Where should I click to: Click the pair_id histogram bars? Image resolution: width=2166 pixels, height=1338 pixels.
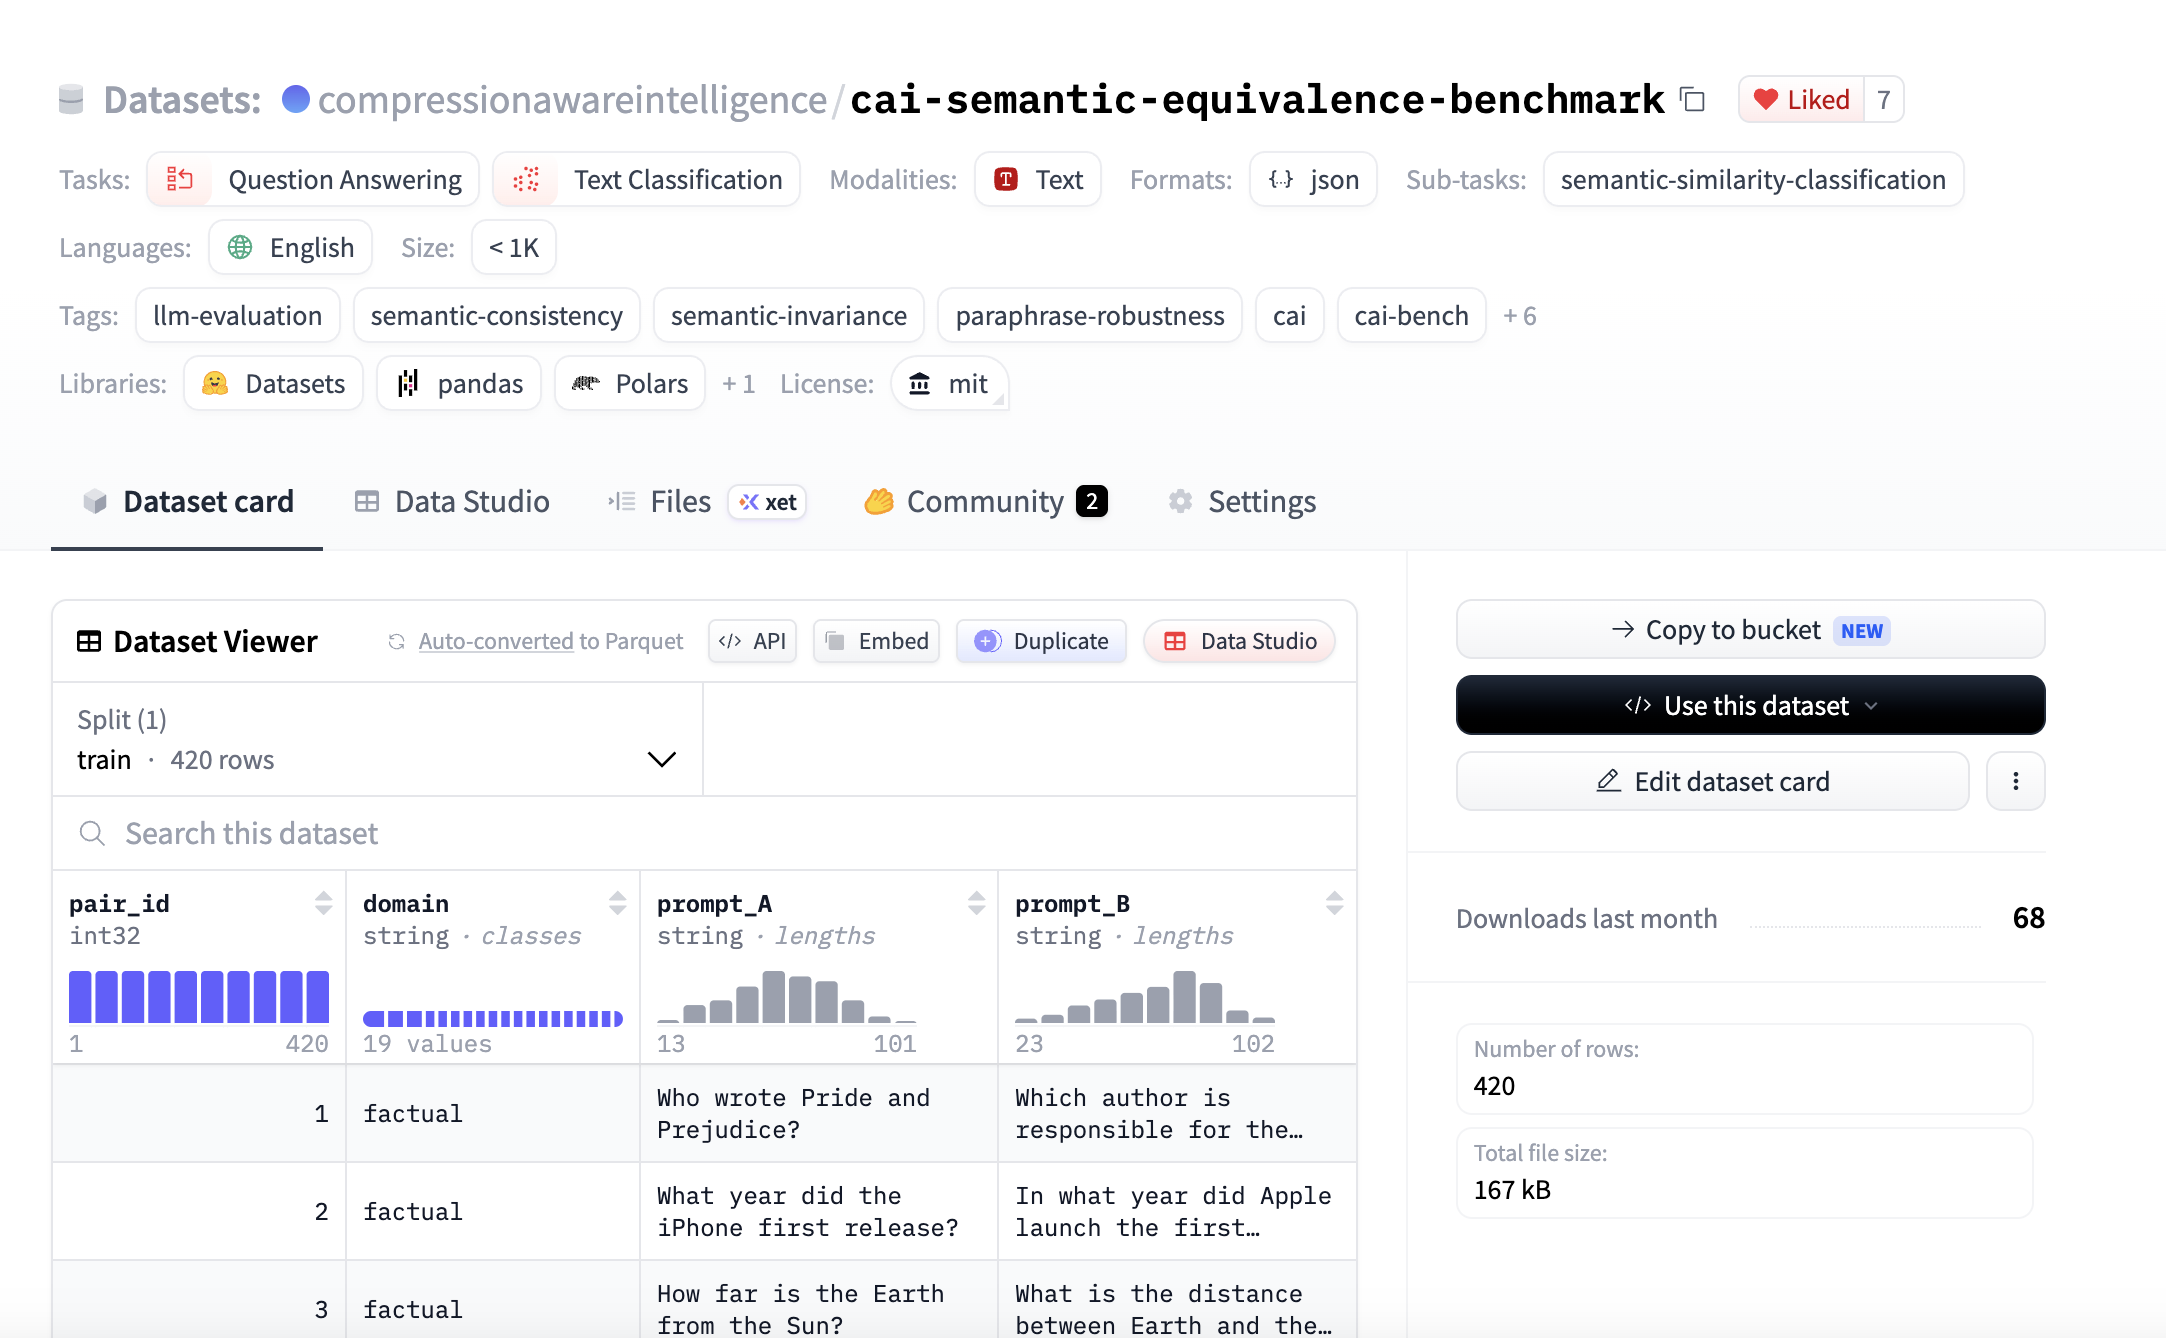(199, 996)
